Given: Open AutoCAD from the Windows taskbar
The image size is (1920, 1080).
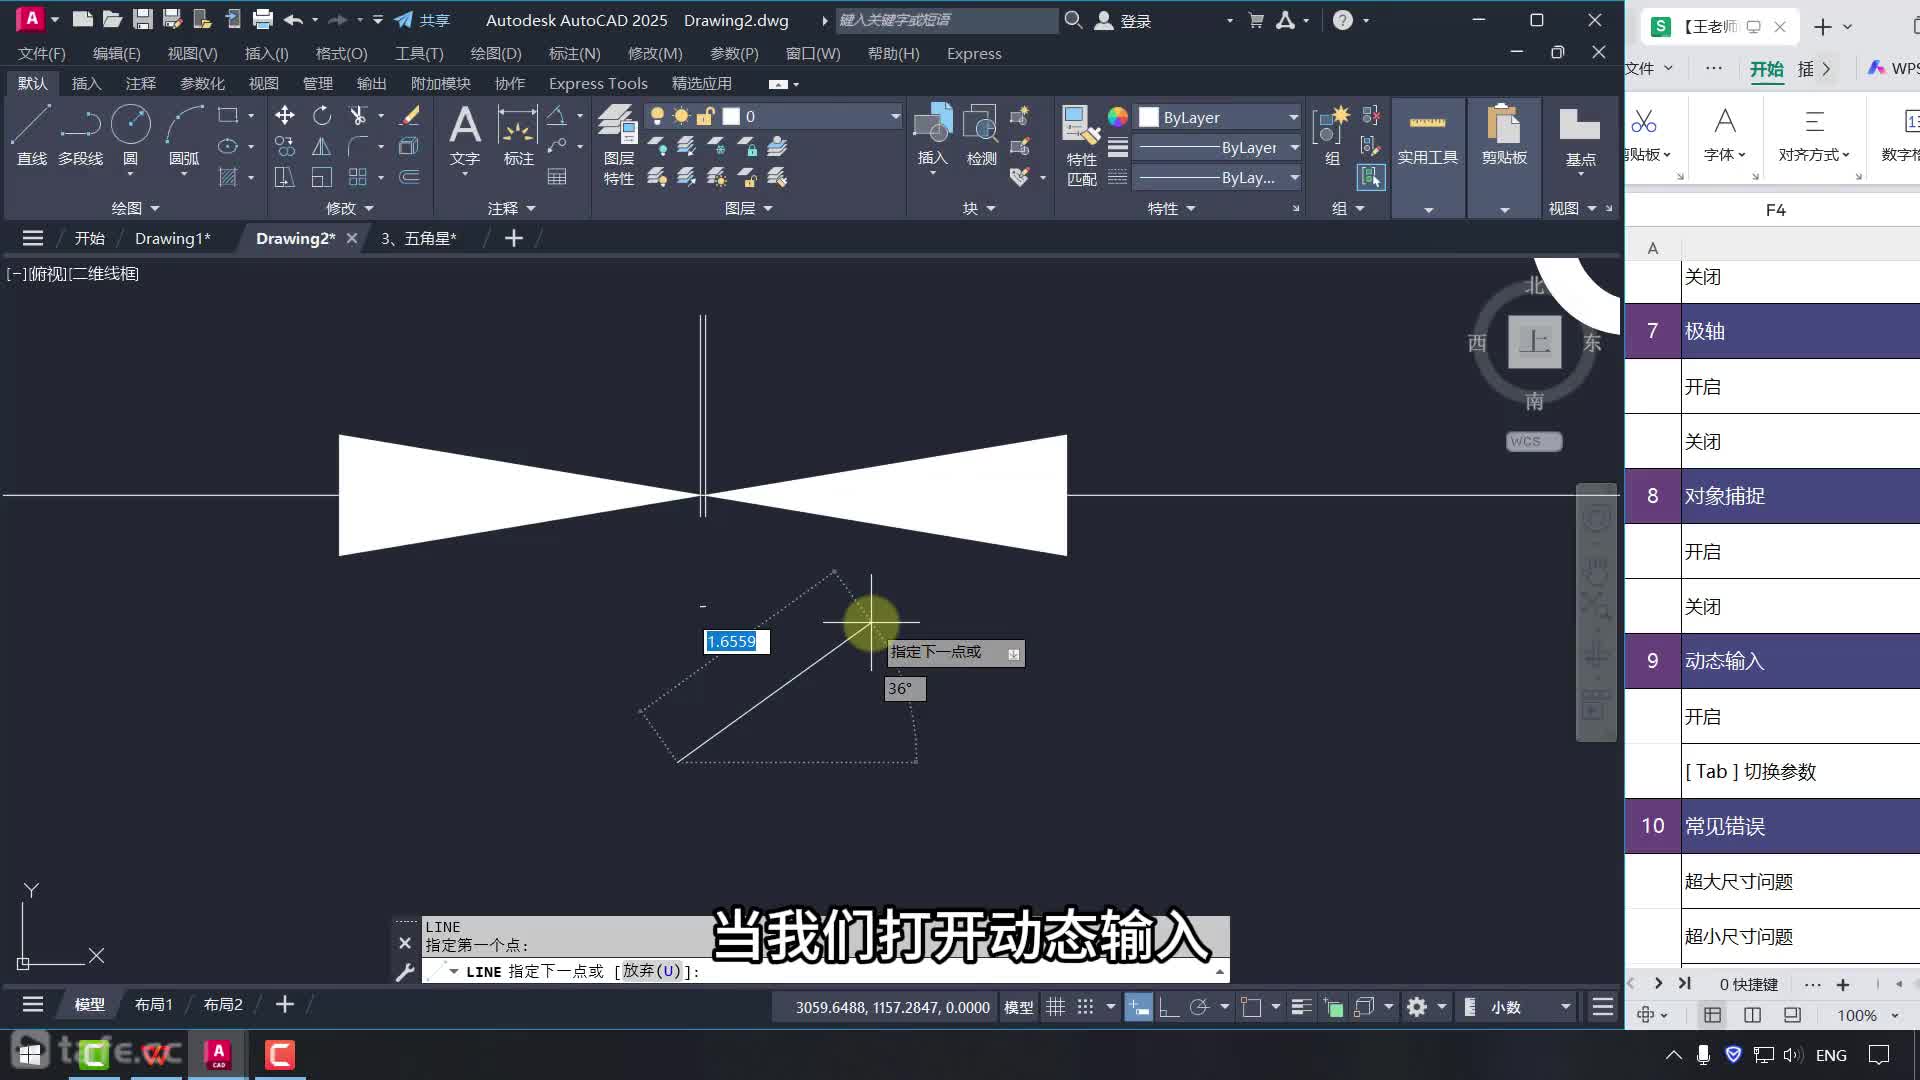Looking at the screenshot, I should (x=218, y=1054).
